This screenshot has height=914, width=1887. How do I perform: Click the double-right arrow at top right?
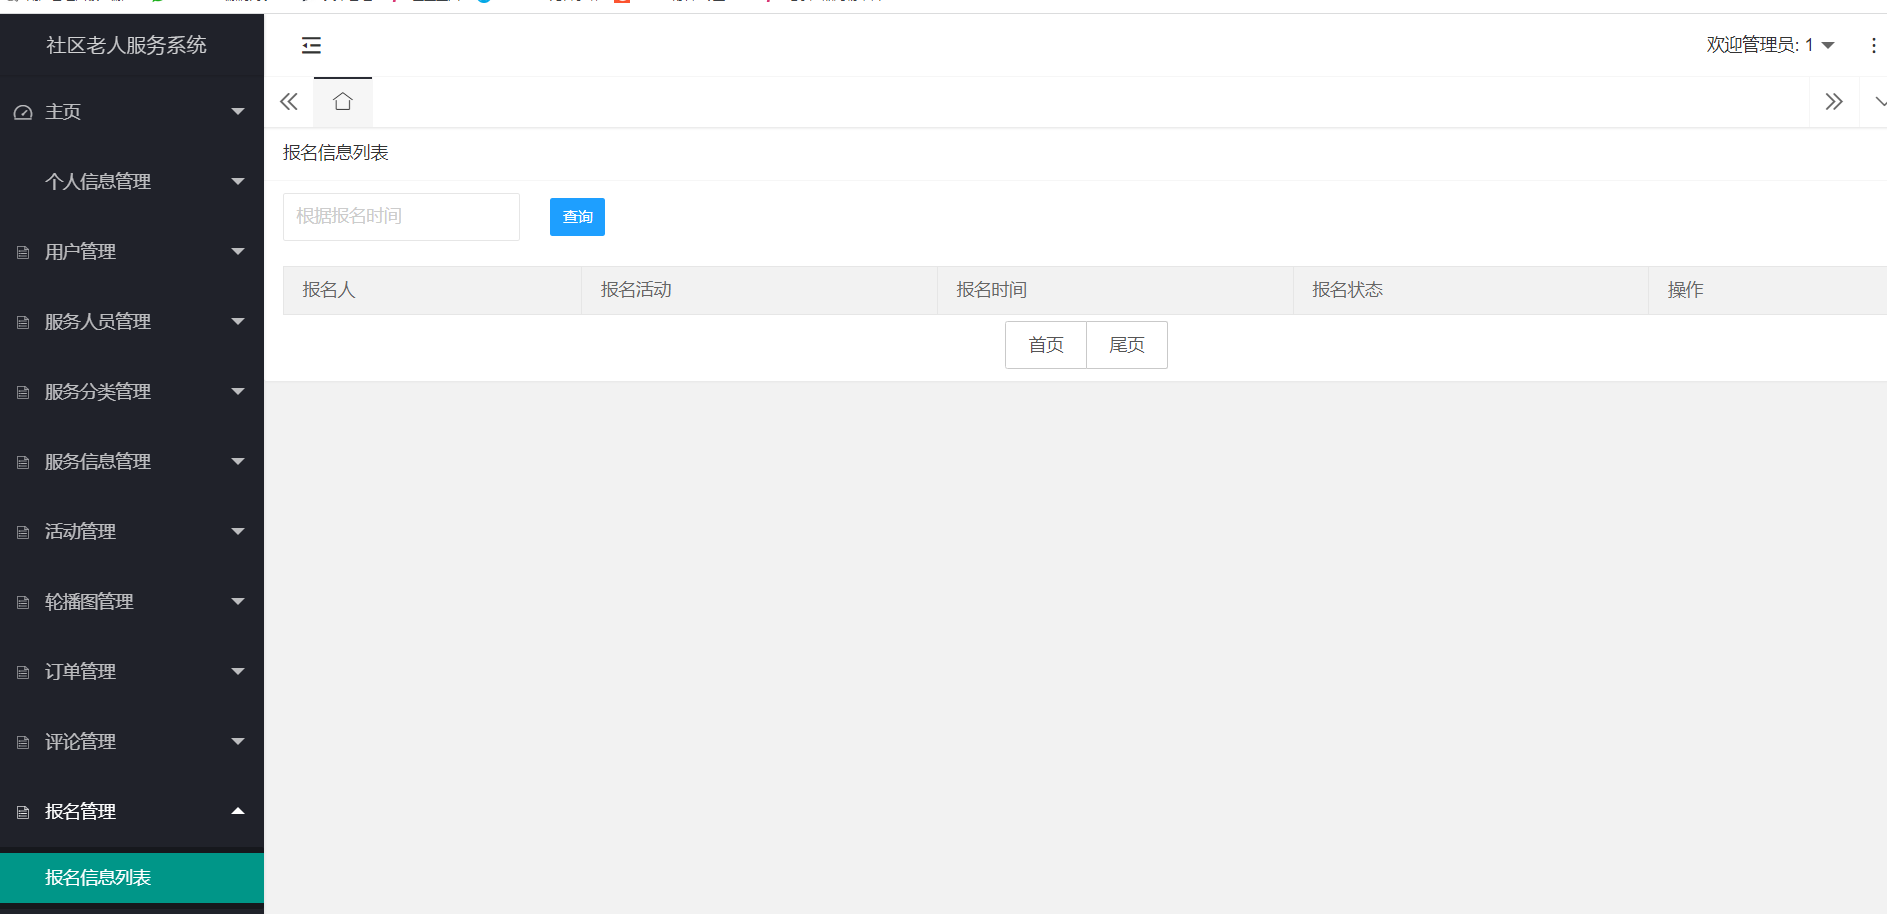click(1834, 101)
